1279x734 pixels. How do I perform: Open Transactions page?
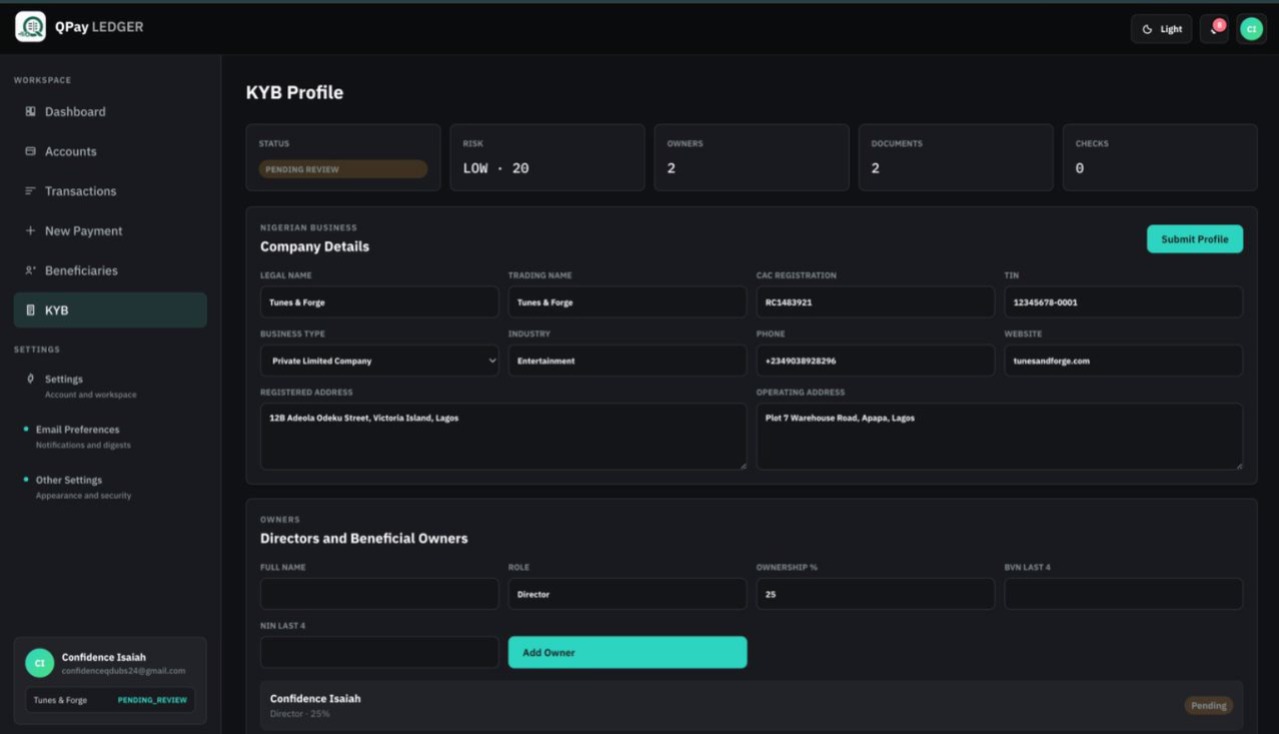(110, 191)
